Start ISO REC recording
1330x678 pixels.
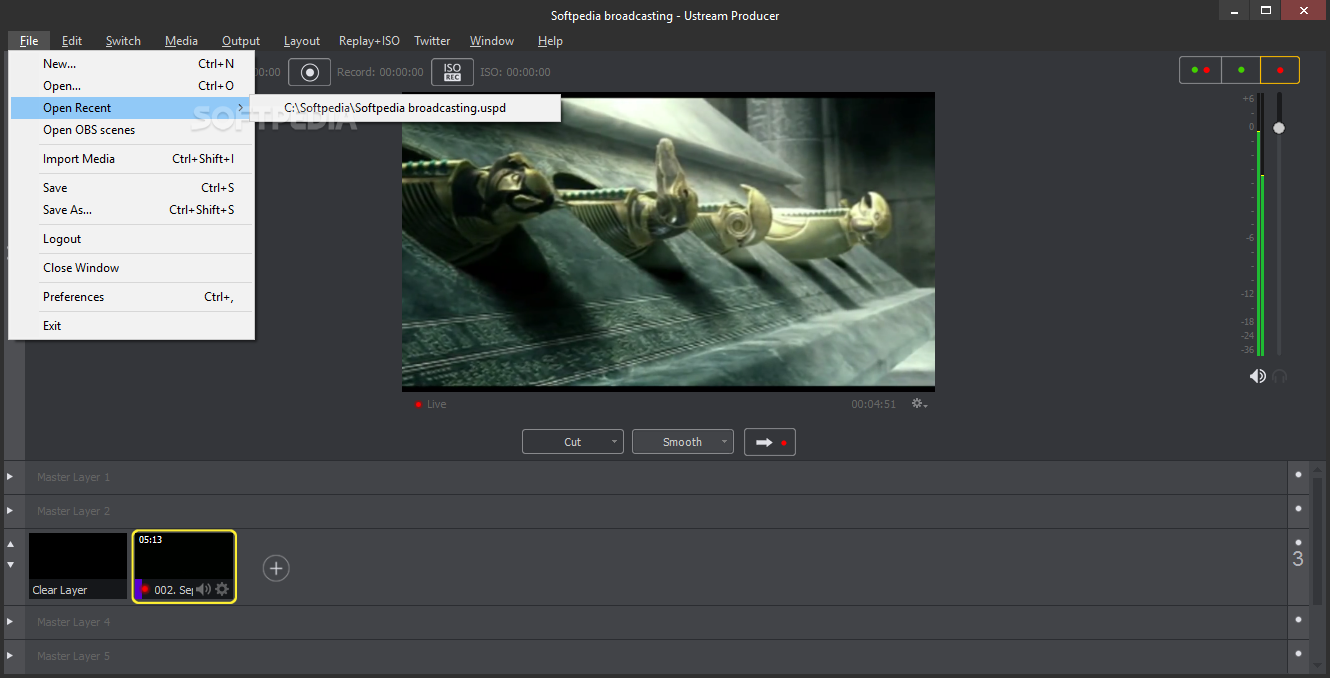(x=452, y=72)
